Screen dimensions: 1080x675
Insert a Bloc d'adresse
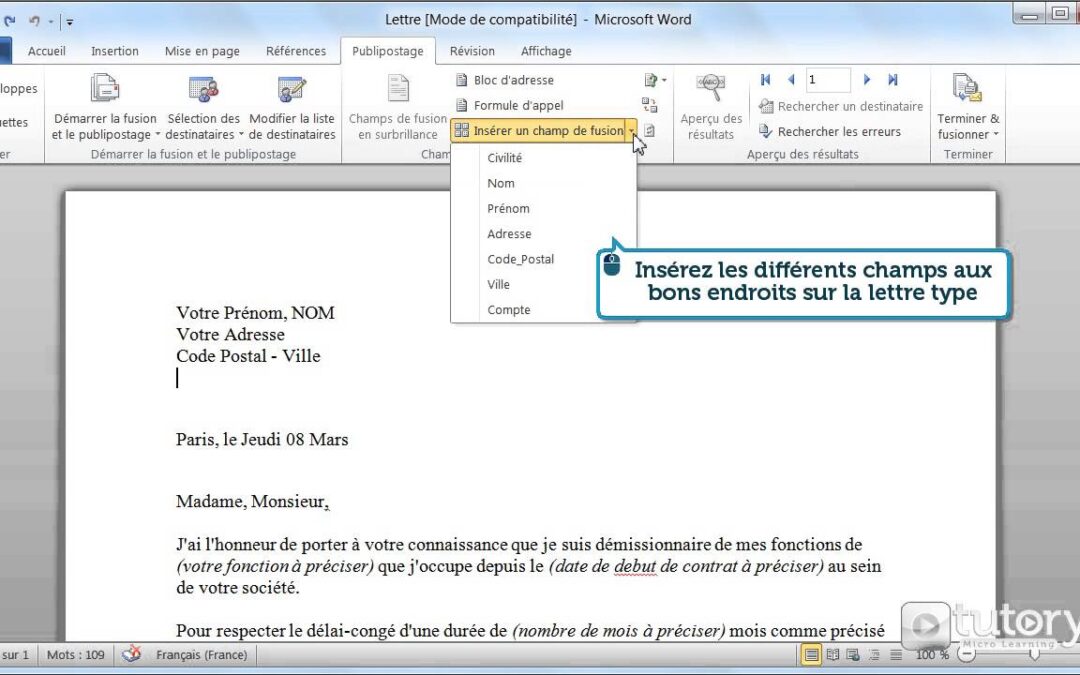505,80
